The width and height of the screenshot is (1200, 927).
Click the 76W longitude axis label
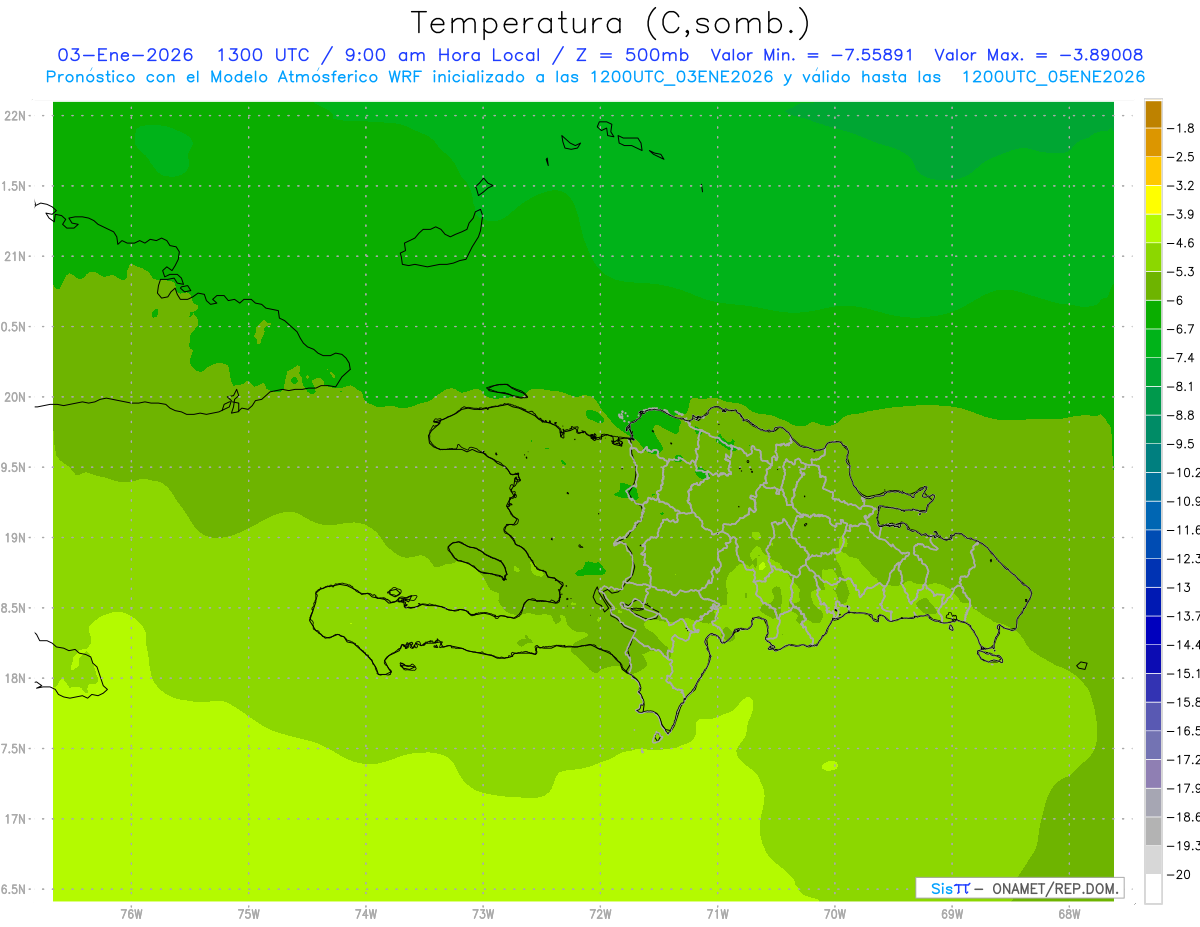click(131, 914)
